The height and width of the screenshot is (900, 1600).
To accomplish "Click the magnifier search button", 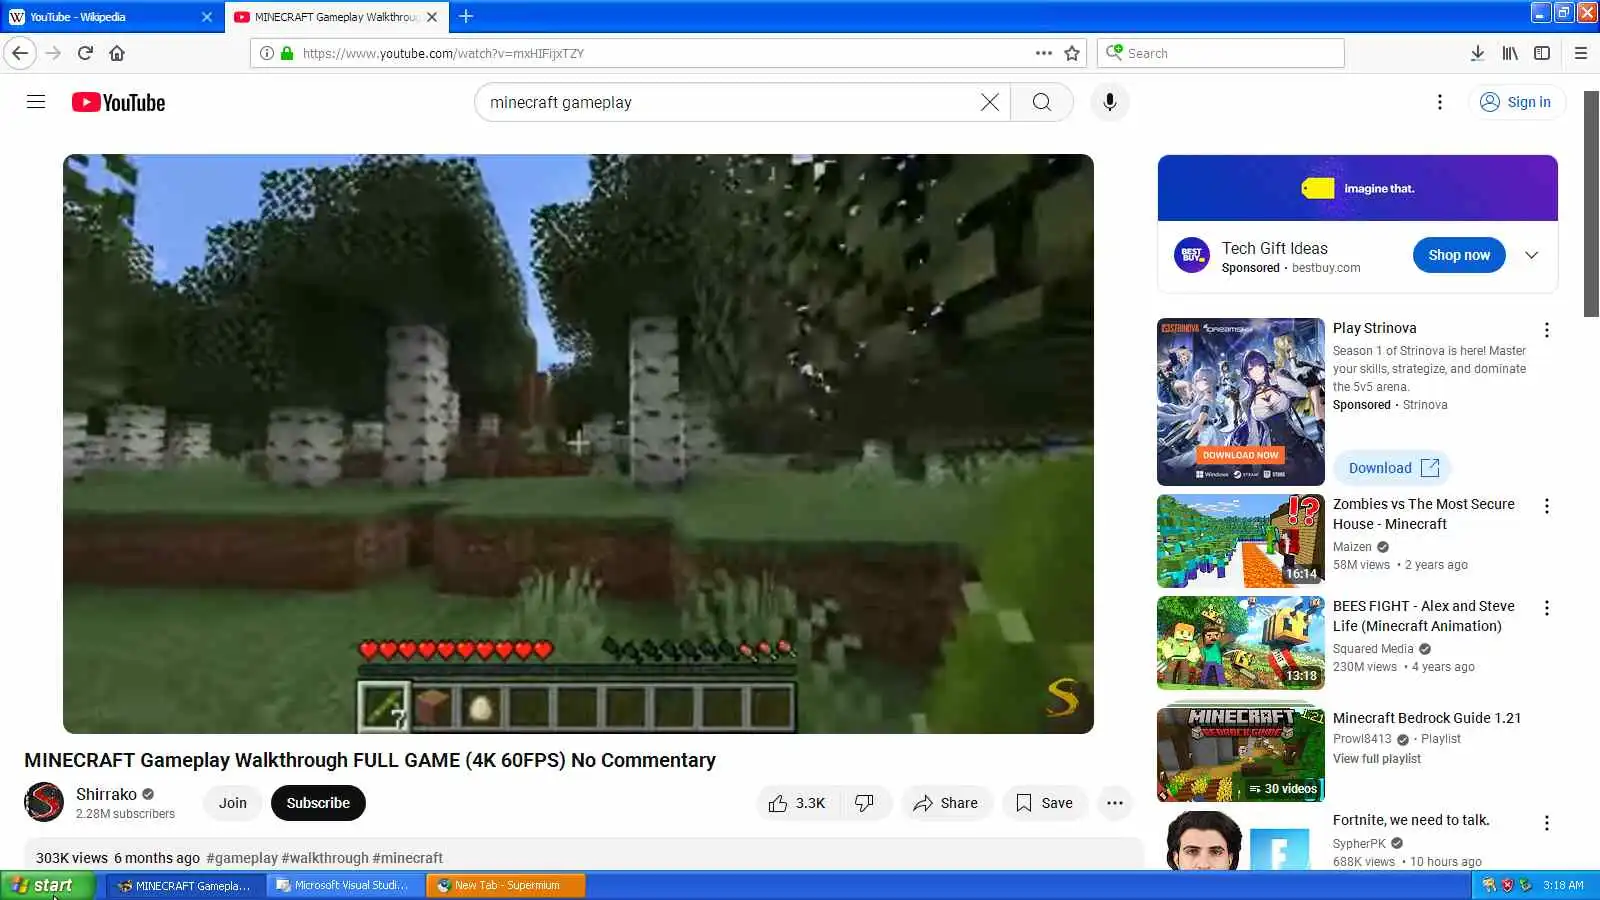I will 1041,102.
